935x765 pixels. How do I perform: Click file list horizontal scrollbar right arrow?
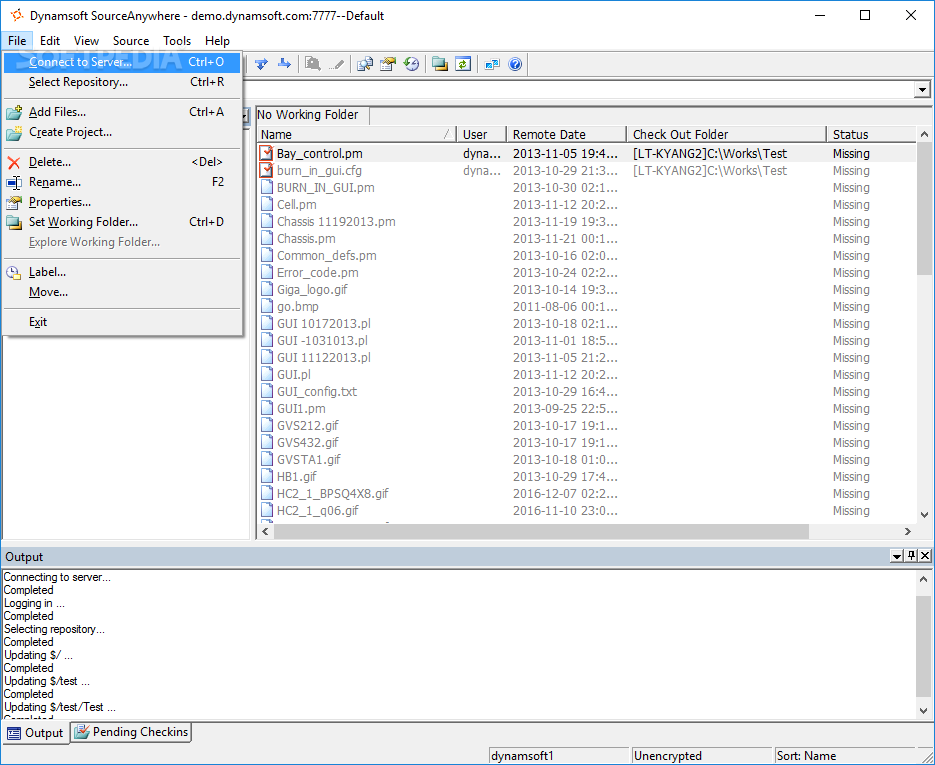(908, 531)
